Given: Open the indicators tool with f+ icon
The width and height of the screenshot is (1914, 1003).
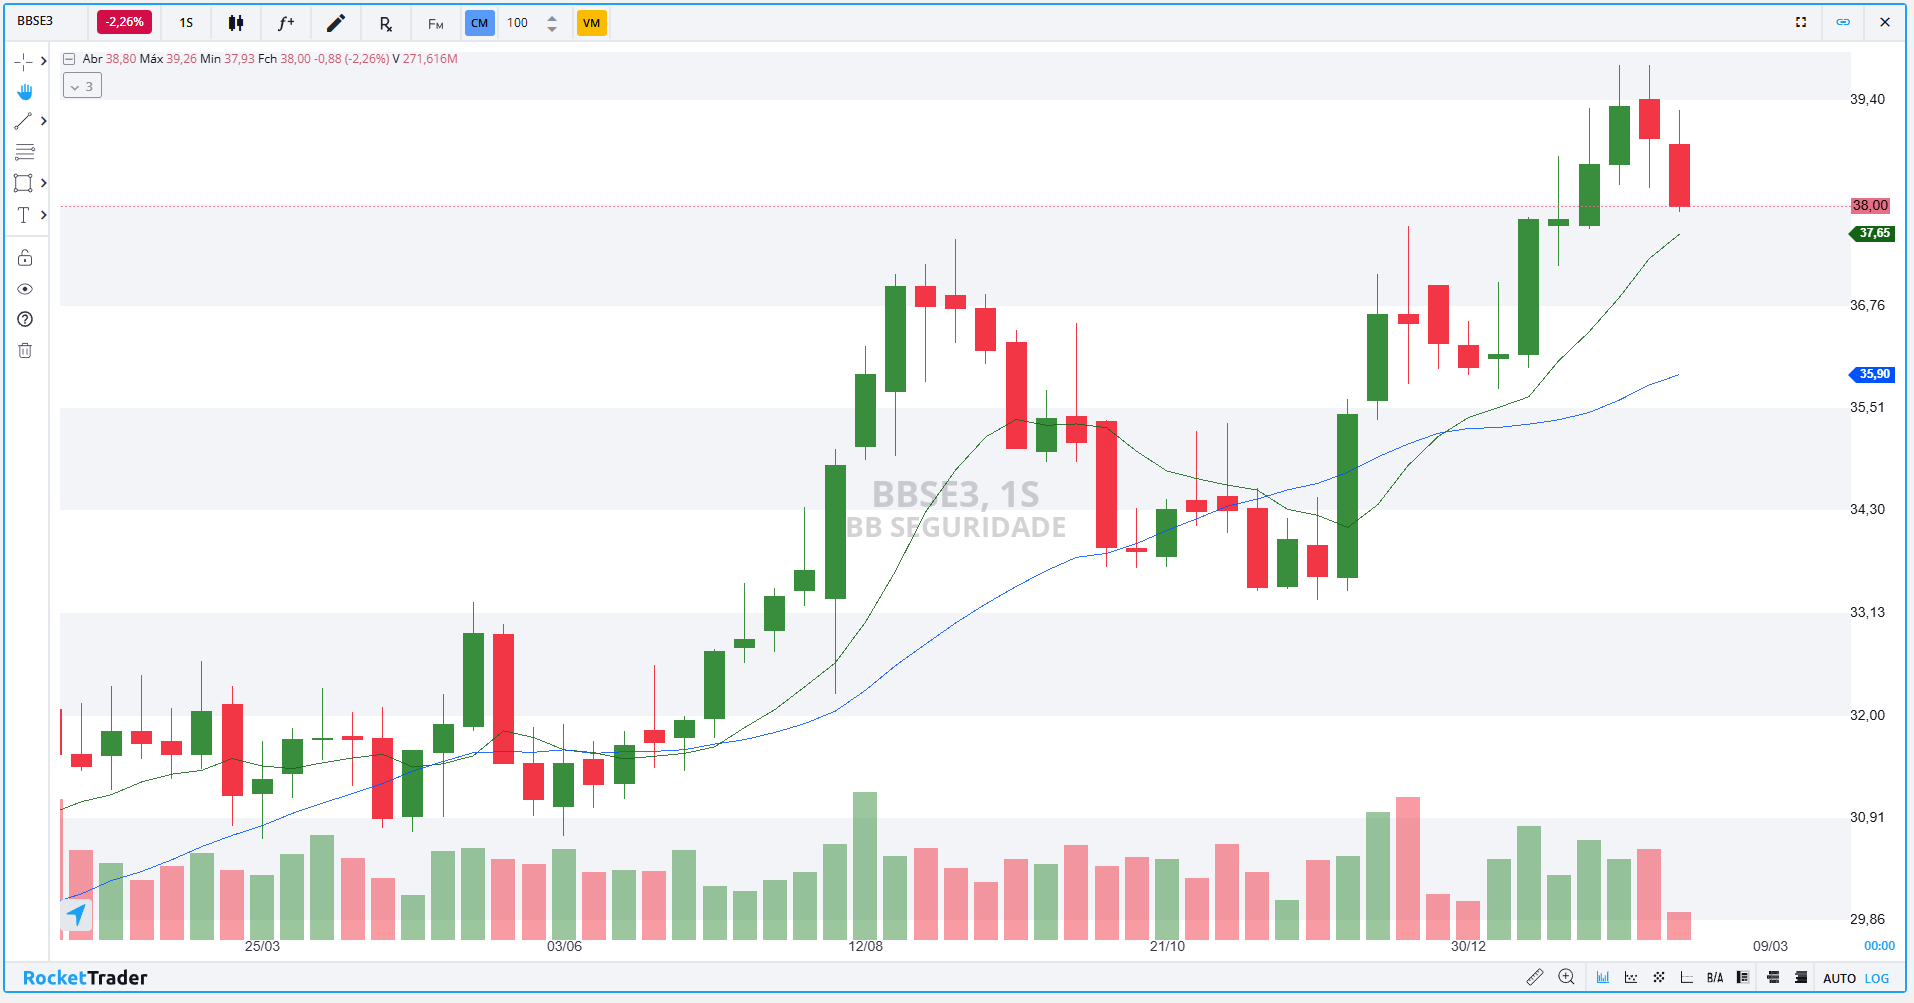Looking at the screenshot, I should point(286,22).
